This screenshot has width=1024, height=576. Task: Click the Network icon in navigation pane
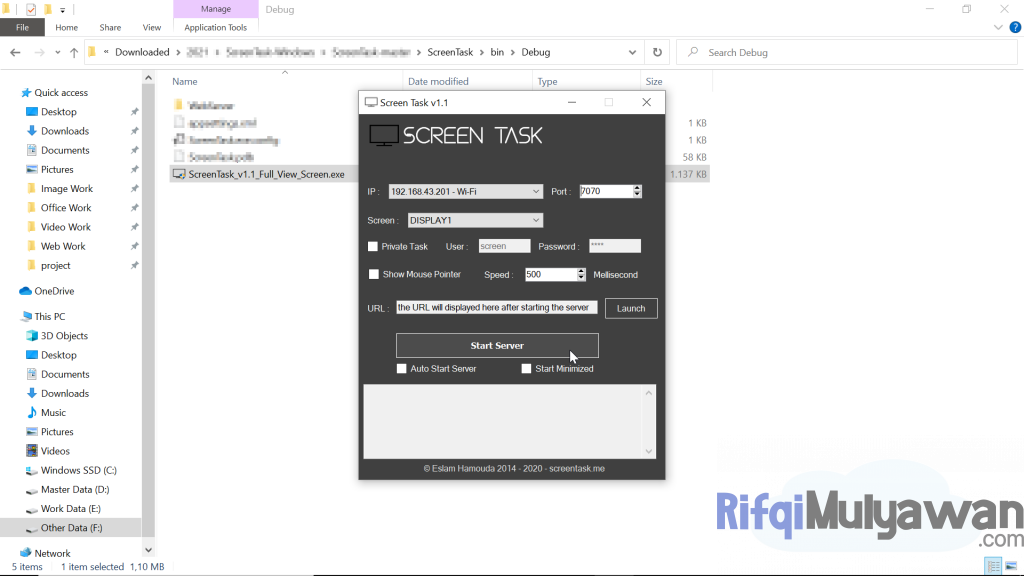click(26, 553)
